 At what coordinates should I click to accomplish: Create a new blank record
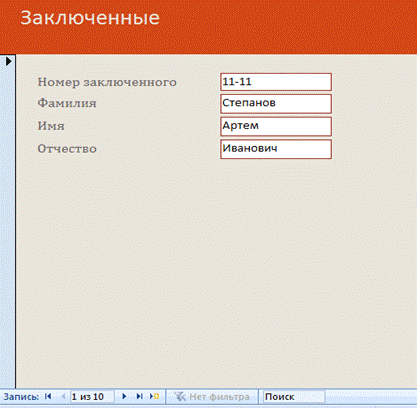pyautogui.click(x=154, y=396)
